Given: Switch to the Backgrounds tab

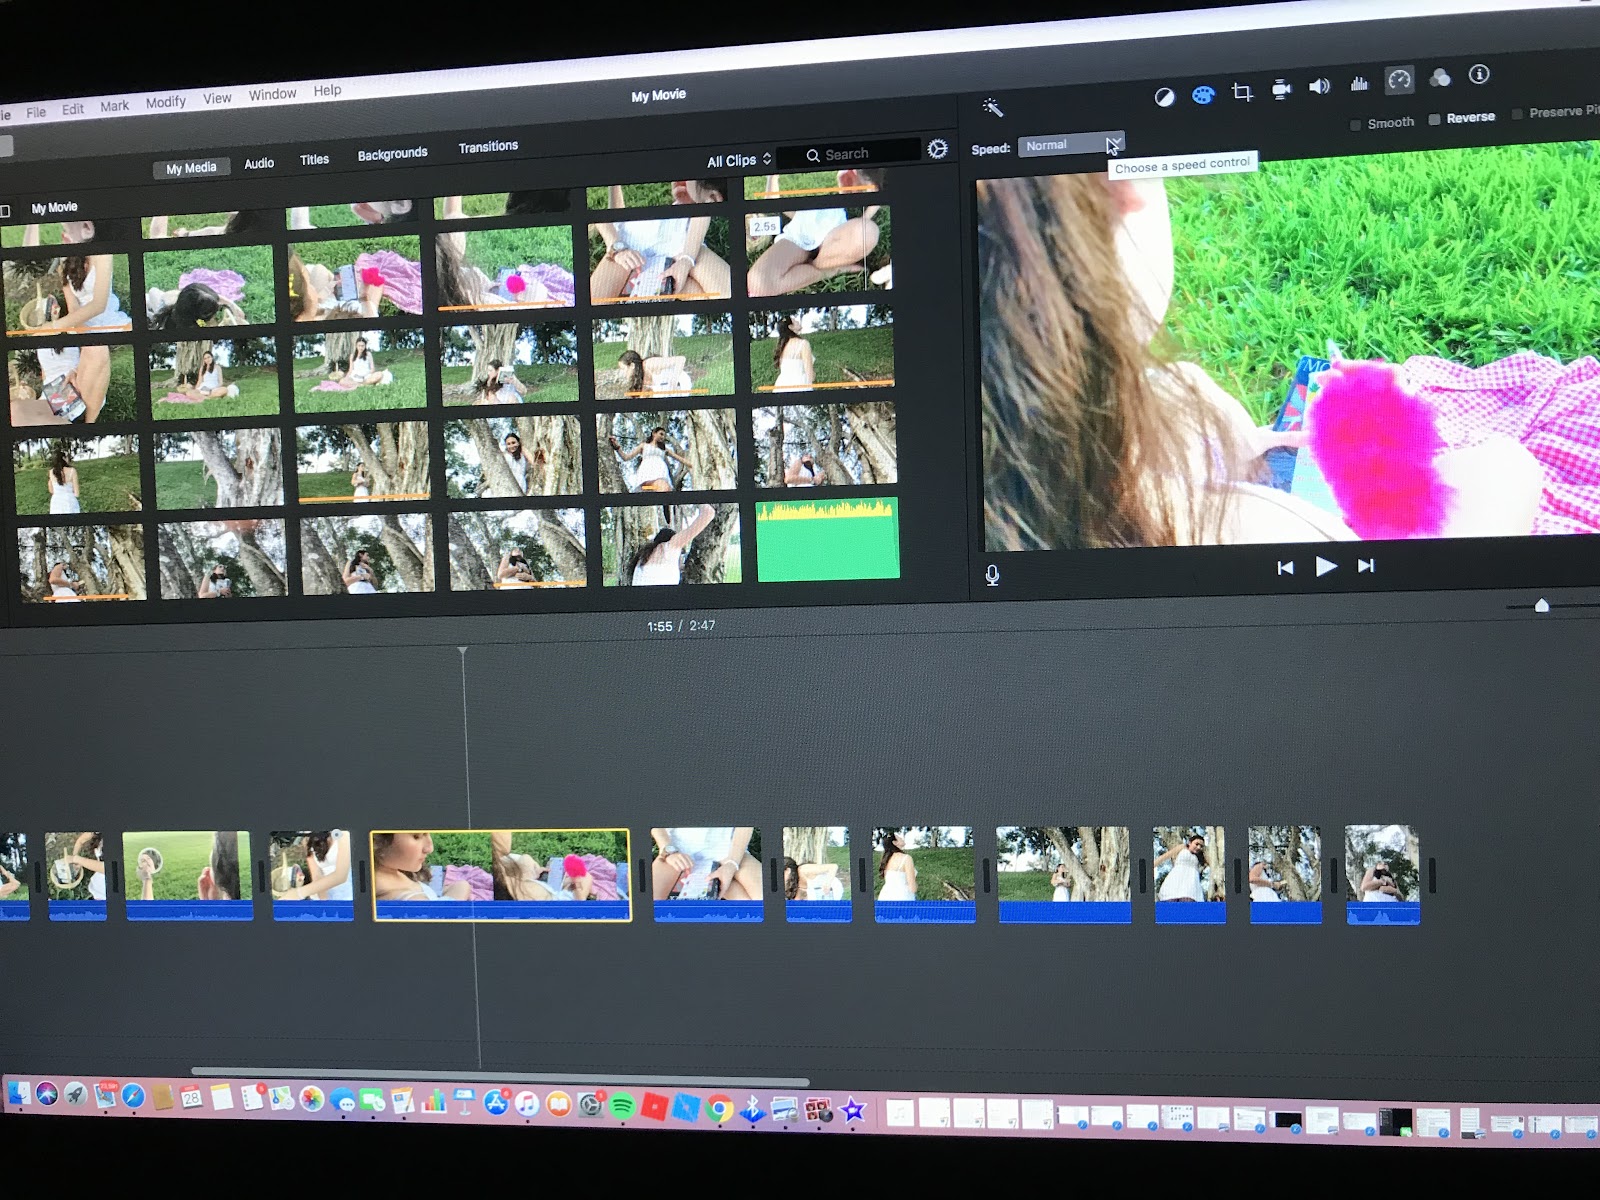Looking at the screenshot, I should [392, 154].
